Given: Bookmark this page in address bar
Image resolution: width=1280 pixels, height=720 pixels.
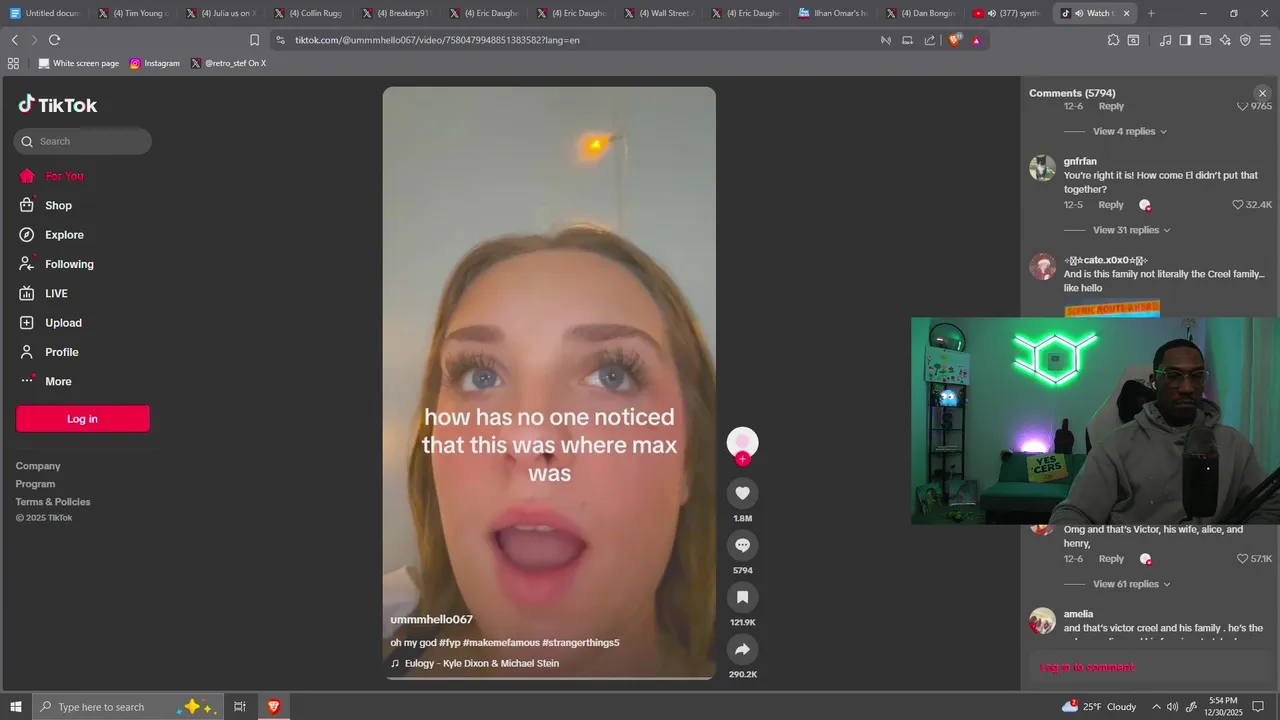Looking at the screenshot, I should (x=254, y=40).
